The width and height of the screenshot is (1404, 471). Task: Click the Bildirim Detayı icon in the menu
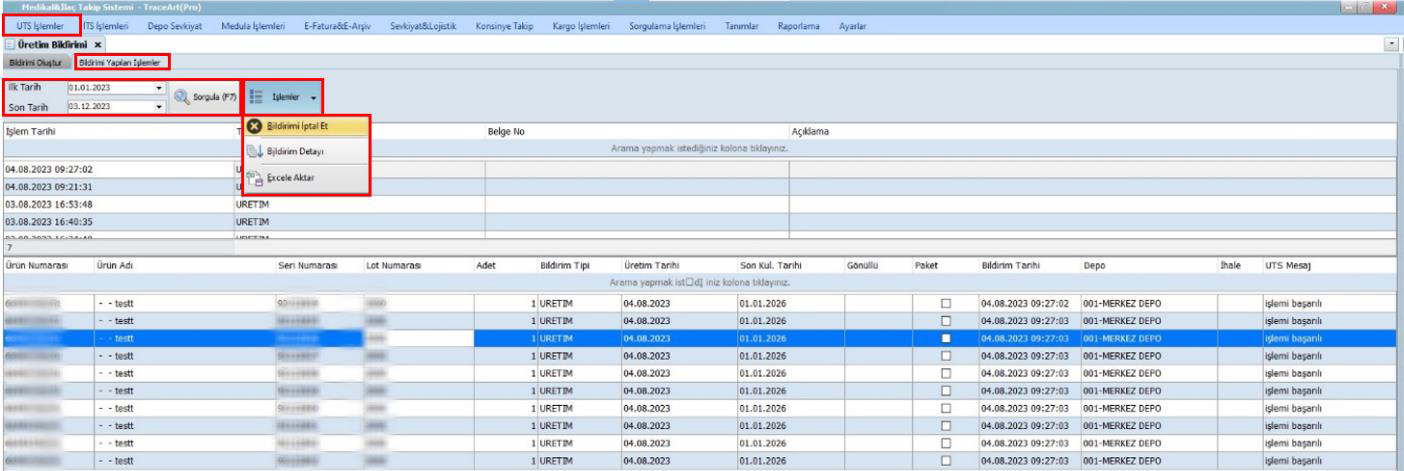tap(254, 151)
